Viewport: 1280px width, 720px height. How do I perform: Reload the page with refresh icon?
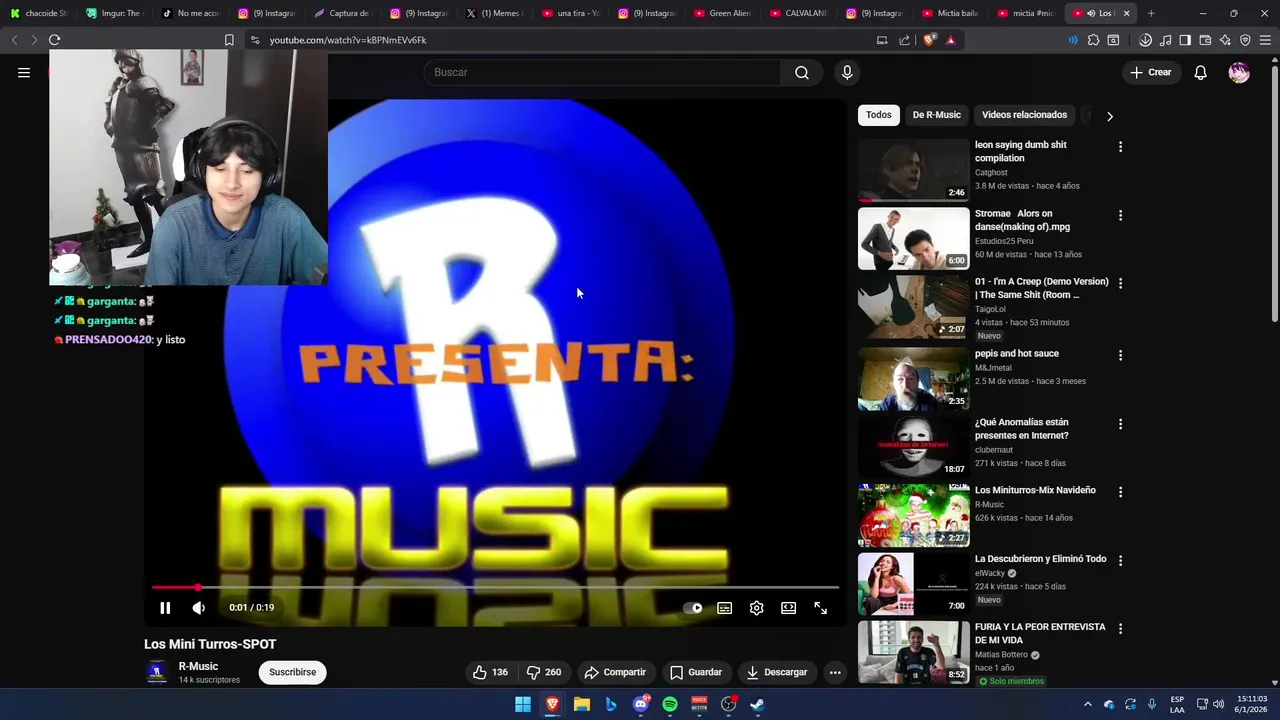[54, 40]
